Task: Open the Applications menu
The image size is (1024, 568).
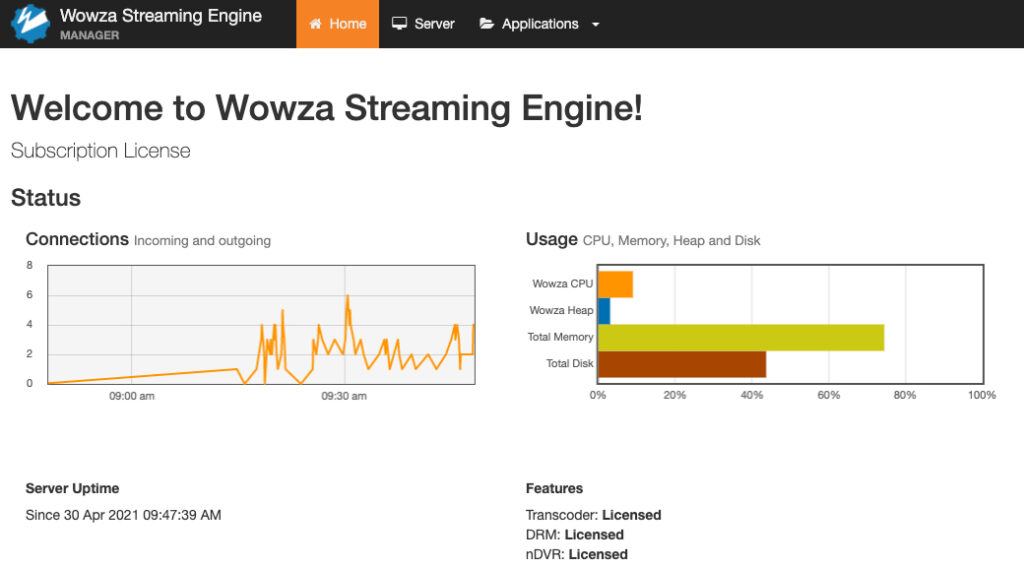Action: tap(539, 24)
